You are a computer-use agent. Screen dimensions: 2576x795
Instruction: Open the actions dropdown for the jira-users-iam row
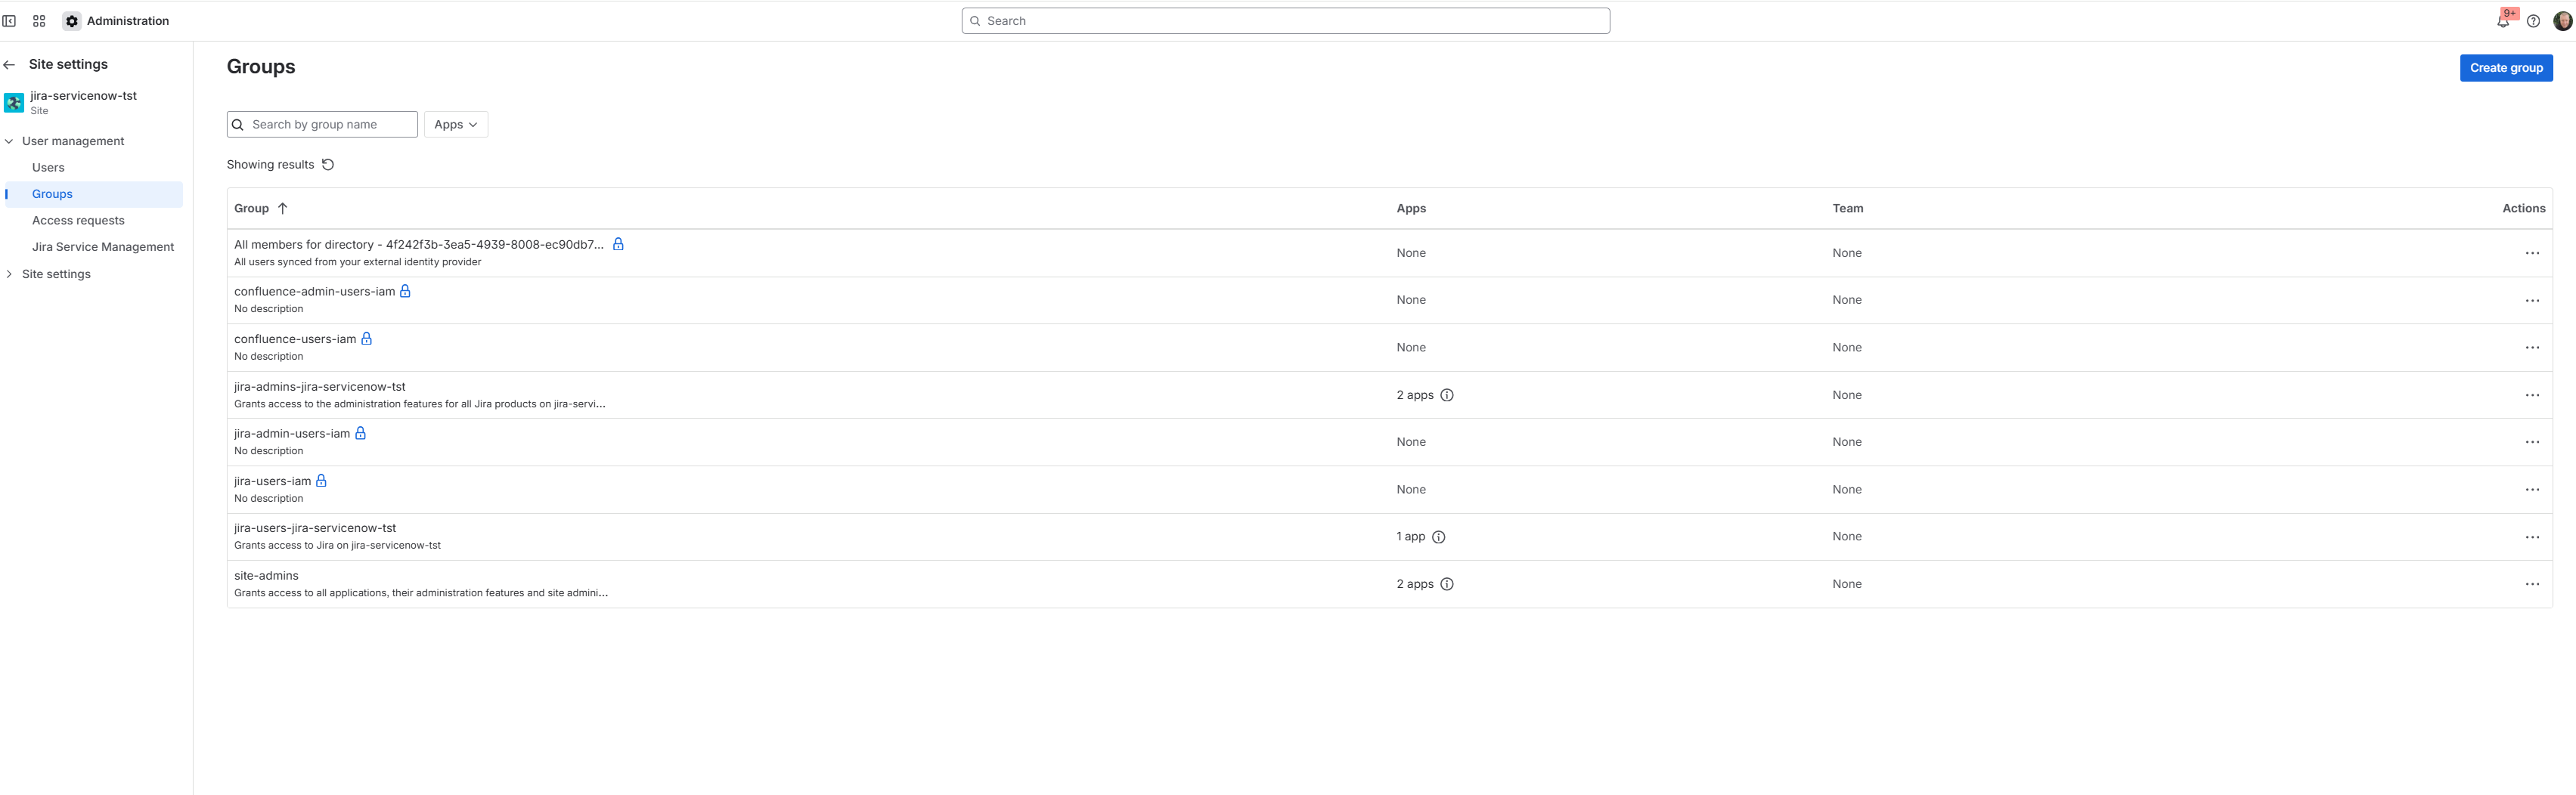(x=2532, y=490)
